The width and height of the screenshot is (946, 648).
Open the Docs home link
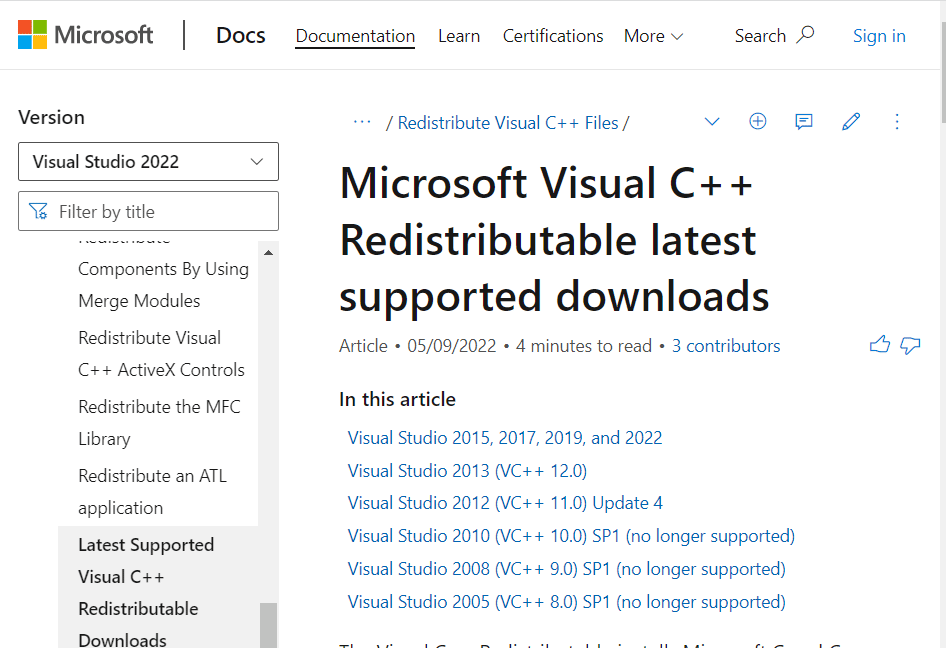(x=240, y=36)
